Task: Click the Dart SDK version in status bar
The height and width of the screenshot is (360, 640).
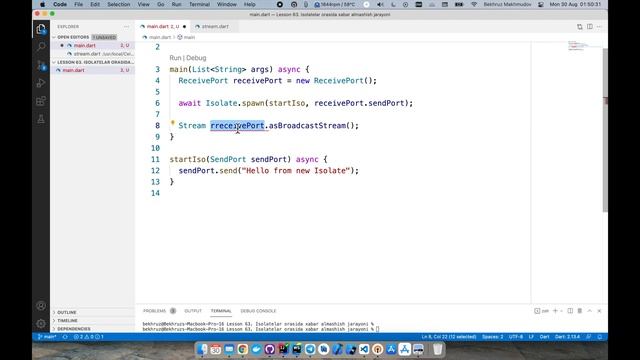Action: tap(567, 337)
